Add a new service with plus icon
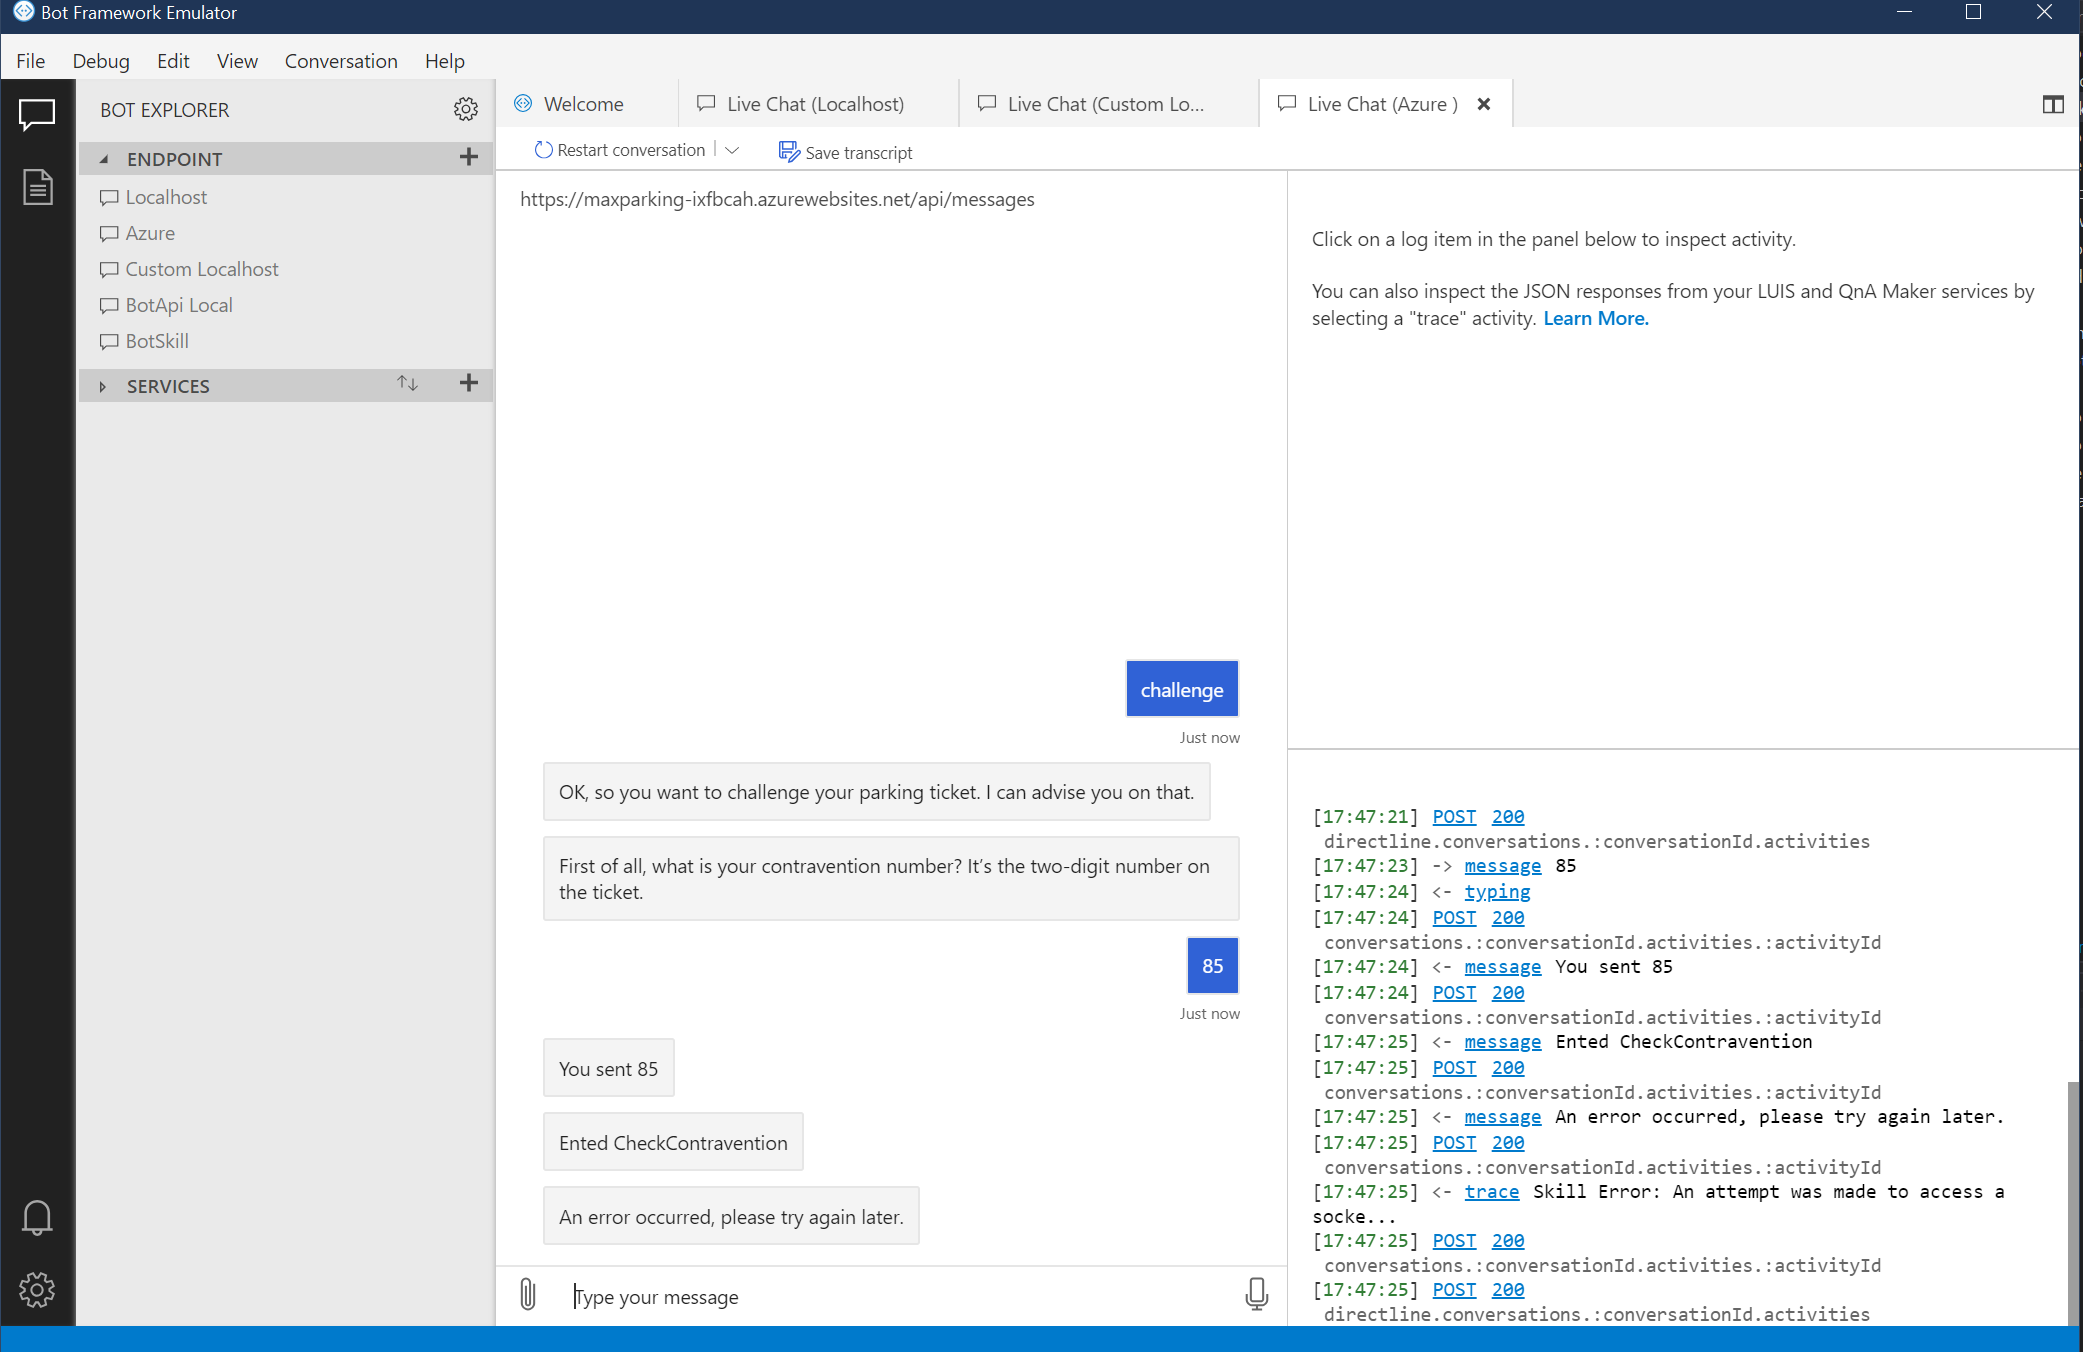 468,383
